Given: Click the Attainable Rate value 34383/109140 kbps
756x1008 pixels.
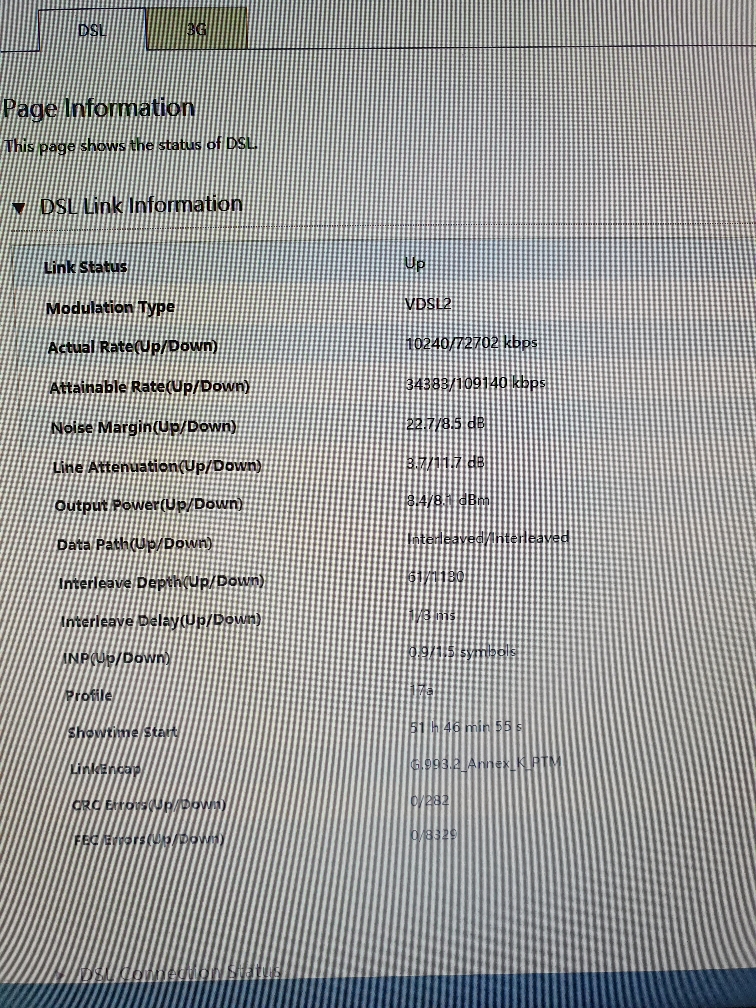Looking at the screenshot, I should click(476, 383).
